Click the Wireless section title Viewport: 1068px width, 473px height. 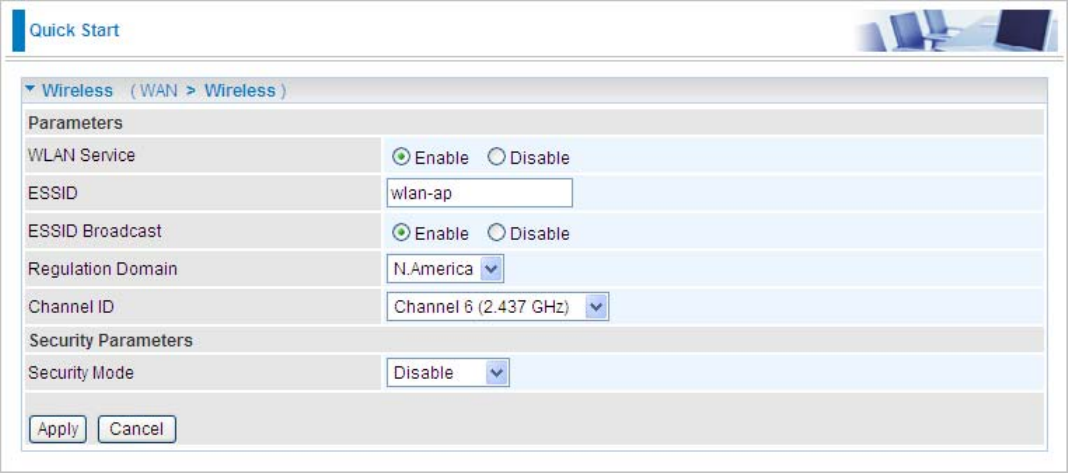click(77, 91)
